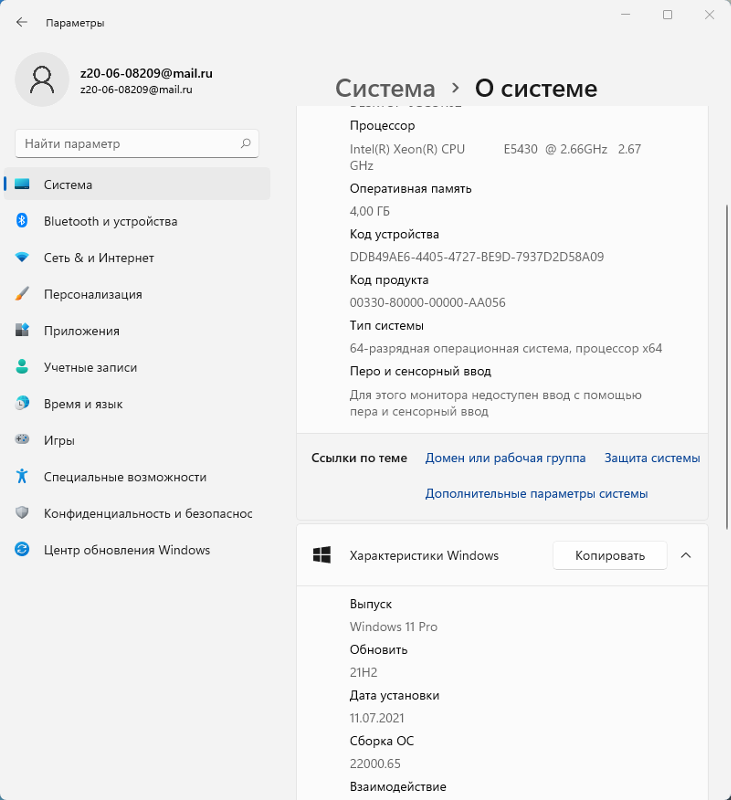Click the Учетные записи person icon
Viewport: 731px width, 800px height.
pos(22,366)
